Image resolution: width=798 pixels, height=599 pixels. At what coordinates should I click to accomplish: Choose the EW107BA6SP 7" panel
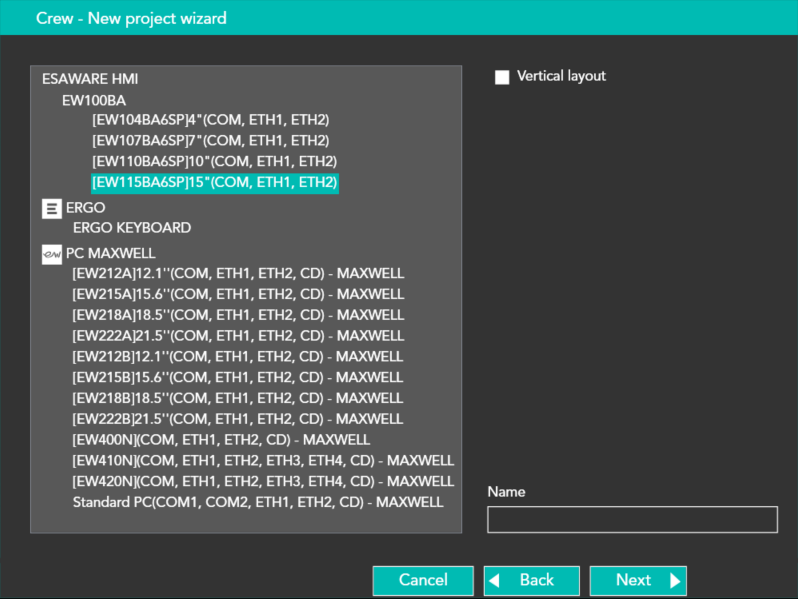coord(210,141)
